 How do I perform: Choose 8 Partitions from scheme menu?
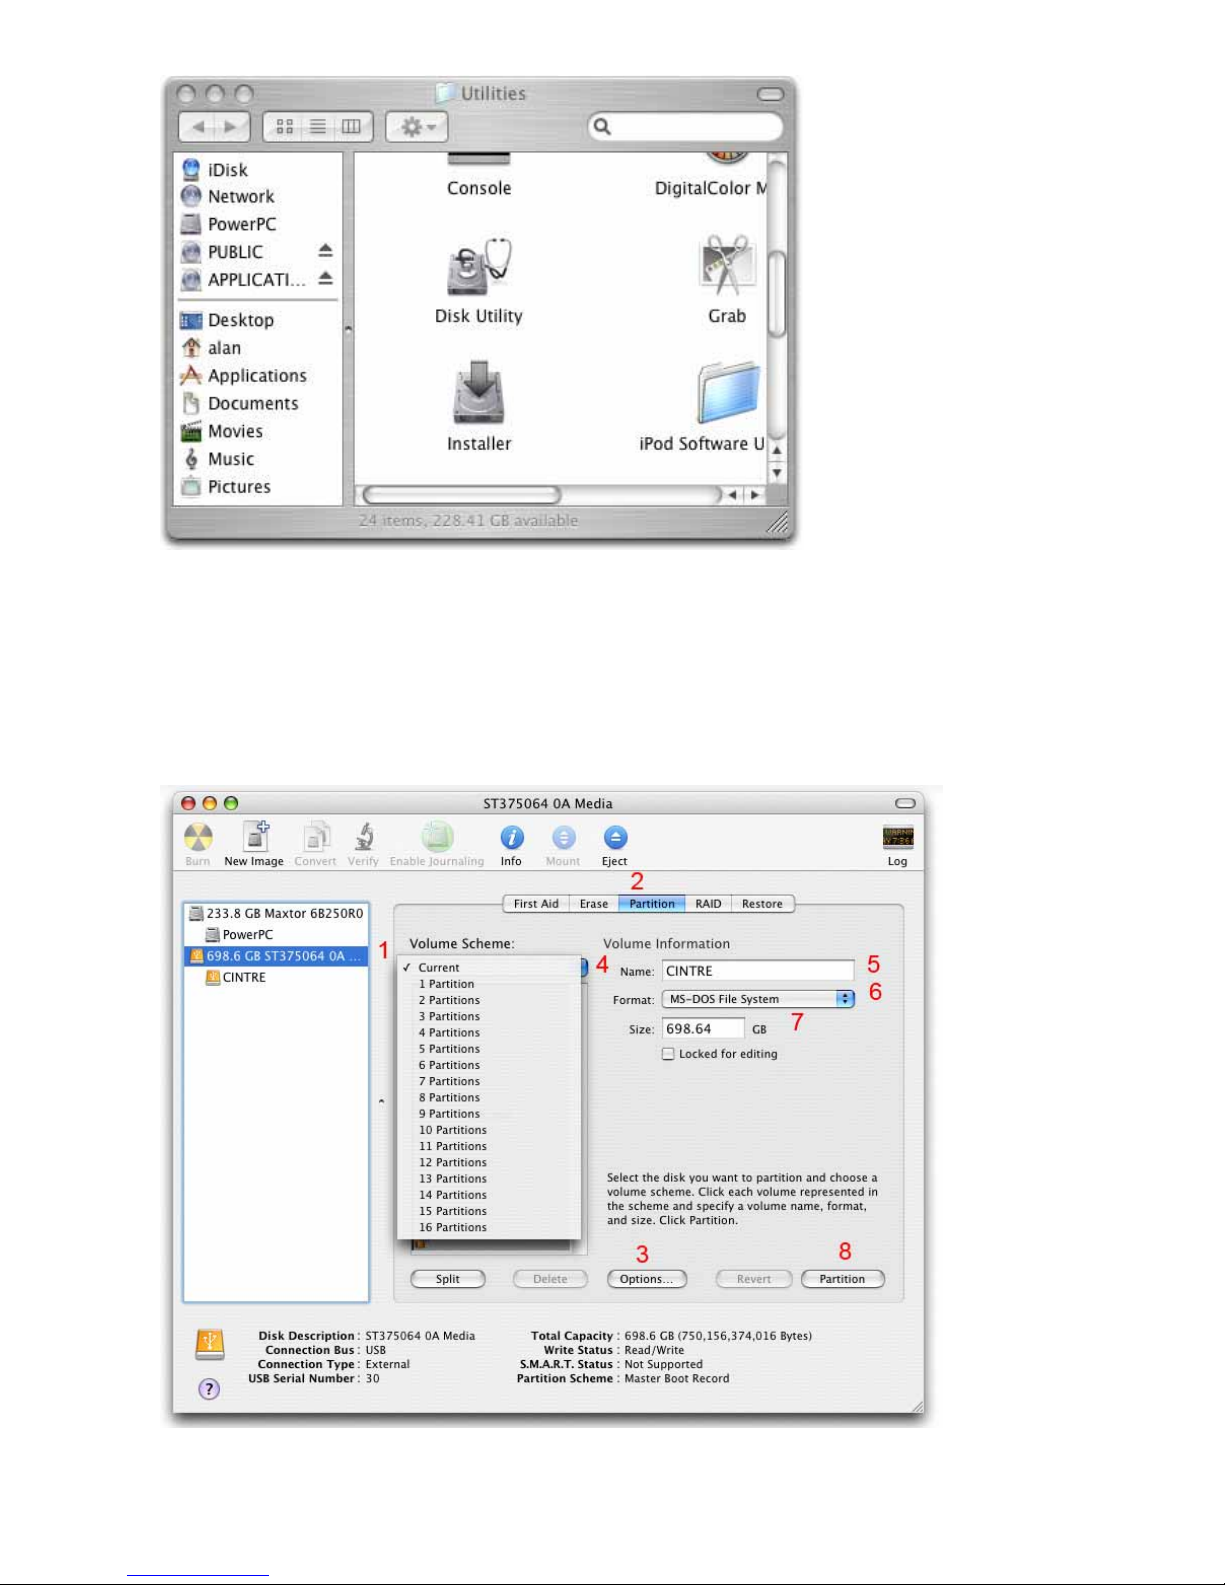point(489,1098)
